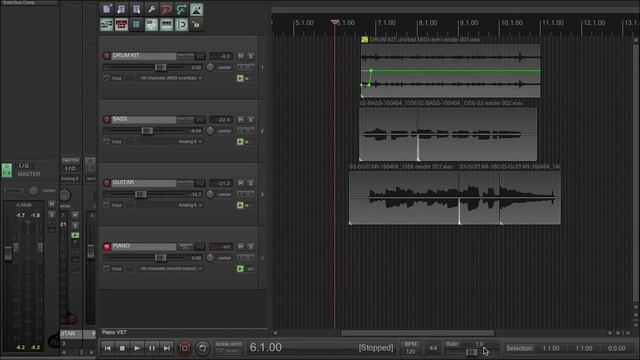The image size is (640, 360).
Task: Click the Open Project toolbar icon
Action: (x=121, y=9)
